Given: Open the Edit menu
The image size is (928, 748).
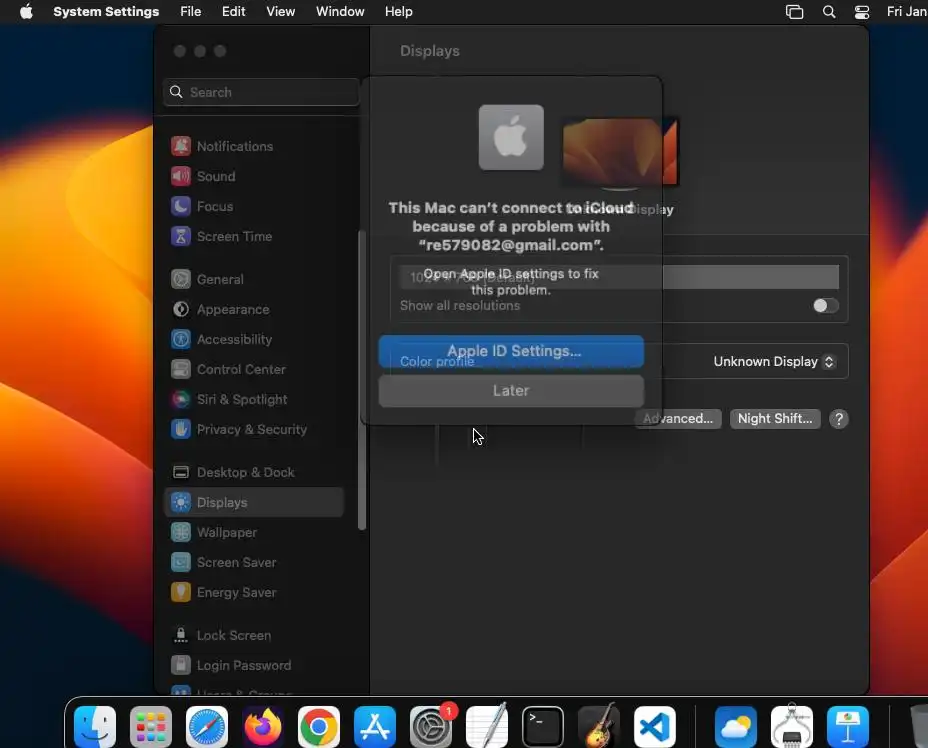Looking at the screenshot, I should click(234, 11).
